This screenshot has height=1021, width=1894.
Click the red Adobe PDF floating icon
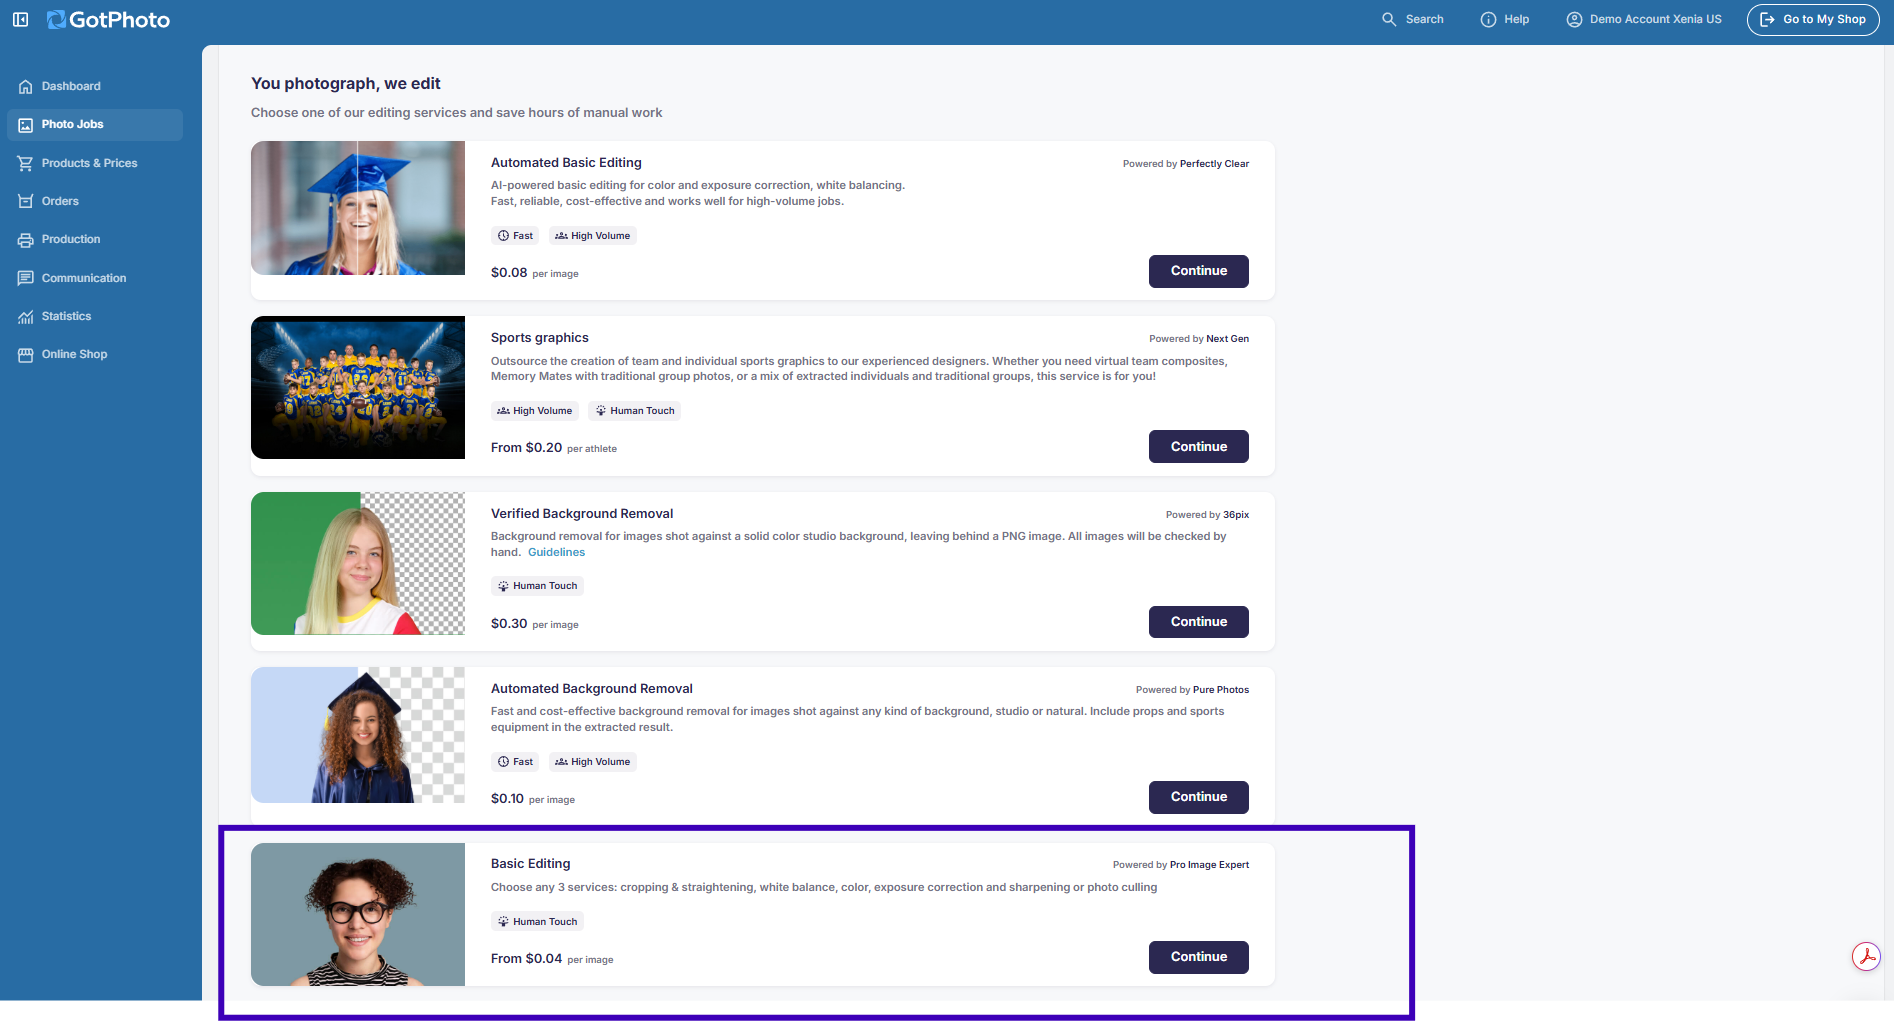1866,956
